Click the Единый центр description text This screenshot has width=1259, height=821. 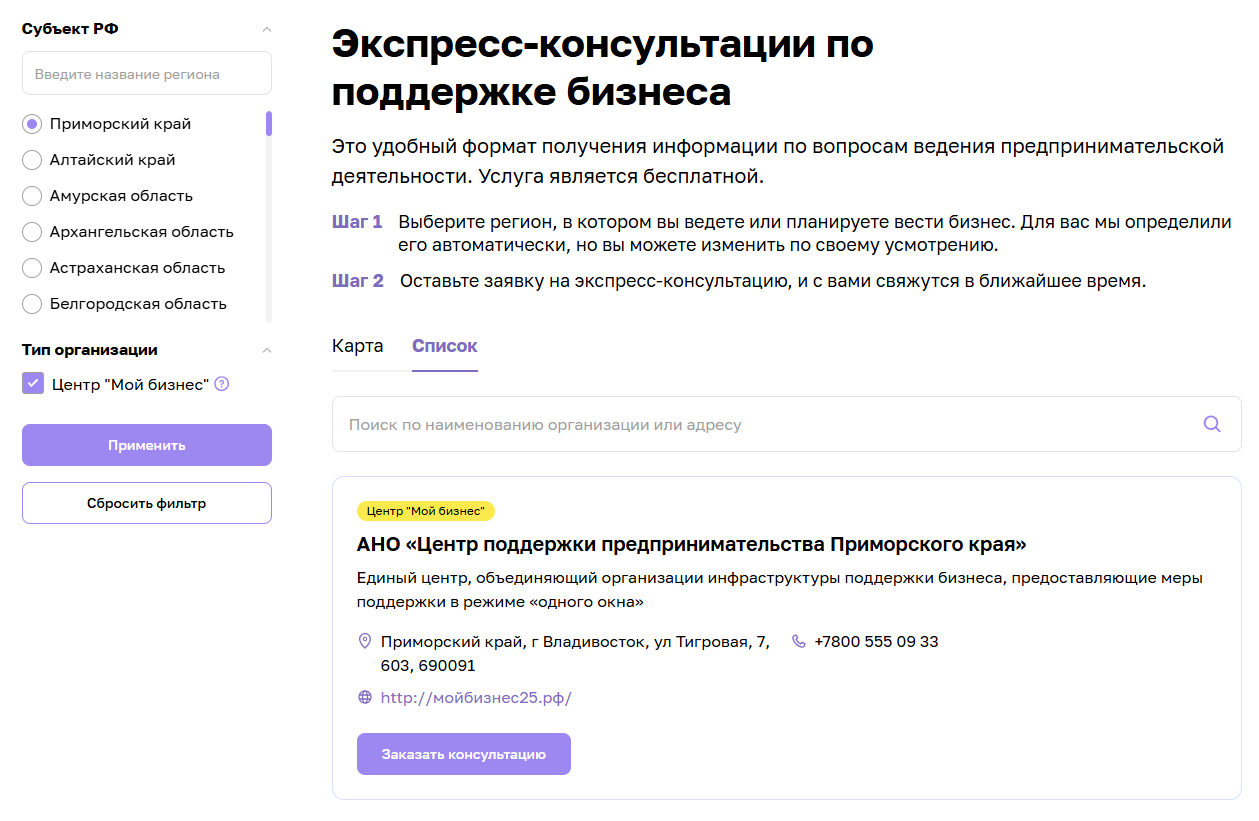click(780, 590)
